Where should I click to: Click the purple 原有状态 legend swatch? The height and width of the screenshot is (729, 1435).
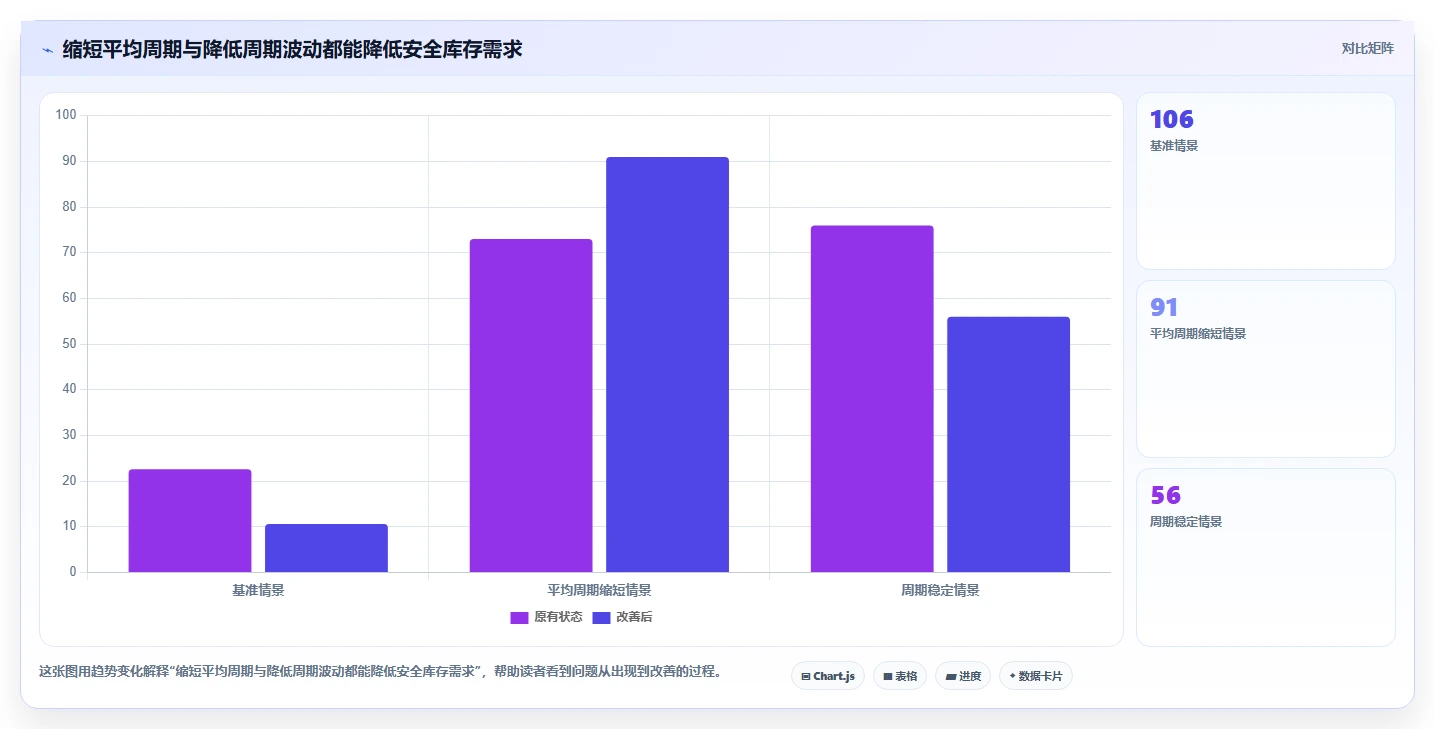[519, 618]
